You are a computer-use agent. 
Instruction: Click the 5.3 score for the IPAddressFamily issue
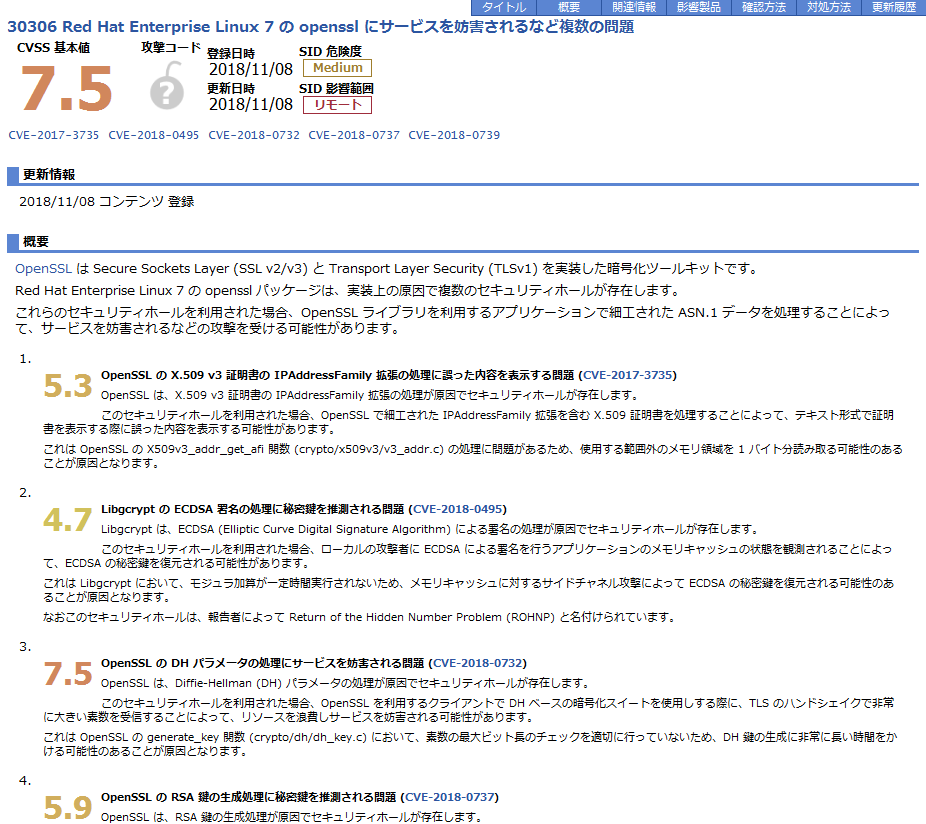click(x=68, y=386)
